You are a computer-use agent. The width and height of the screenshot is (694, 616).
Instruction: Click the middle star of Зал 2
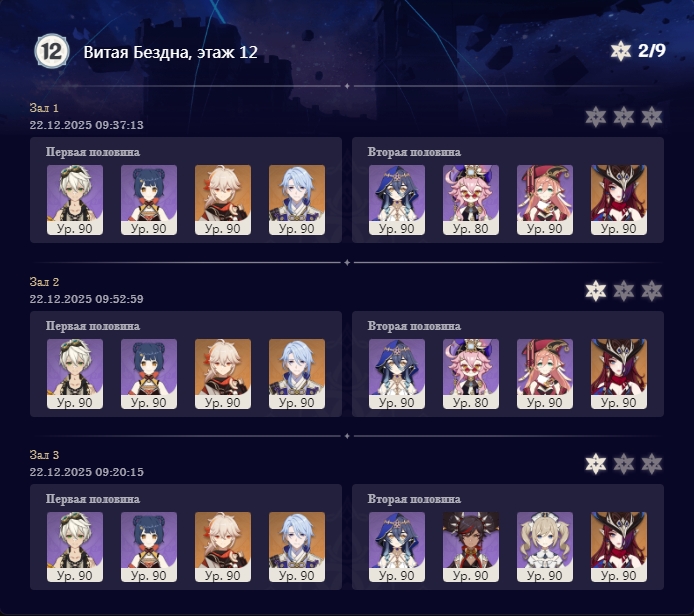(x=624, y=291)
